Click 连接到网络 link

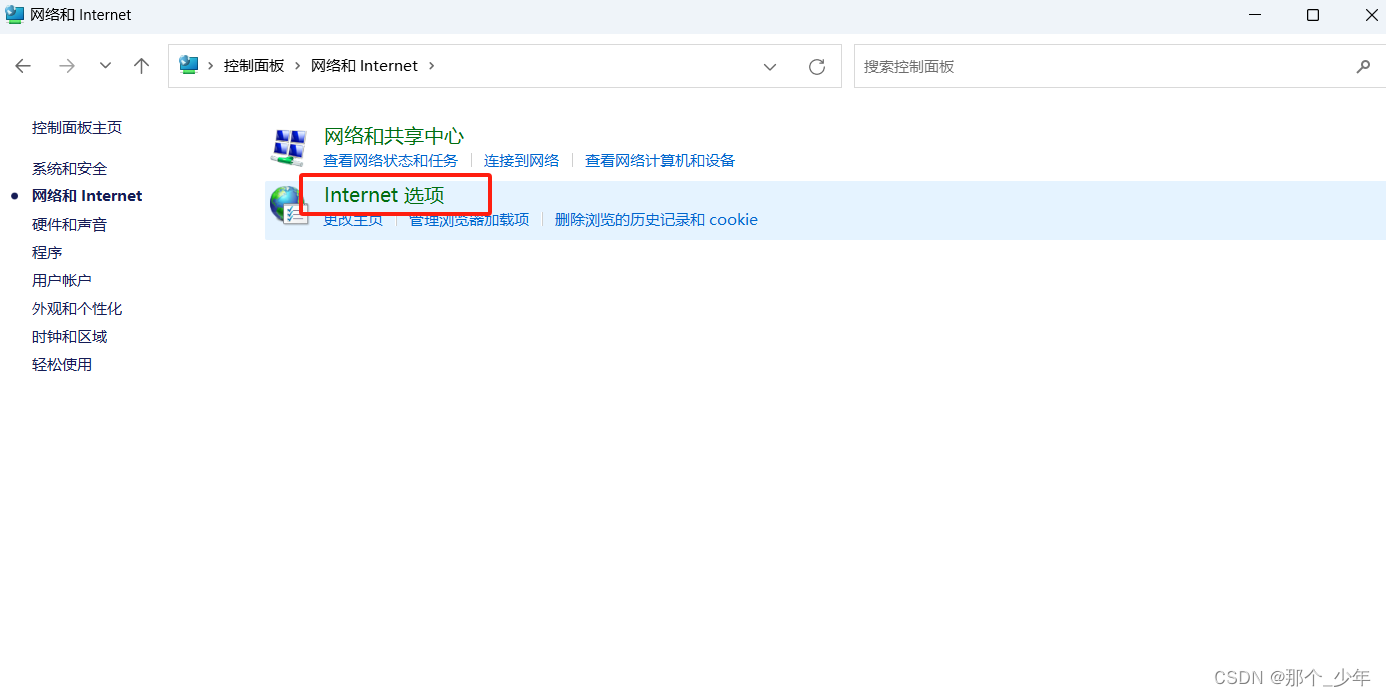coord(522,161)
